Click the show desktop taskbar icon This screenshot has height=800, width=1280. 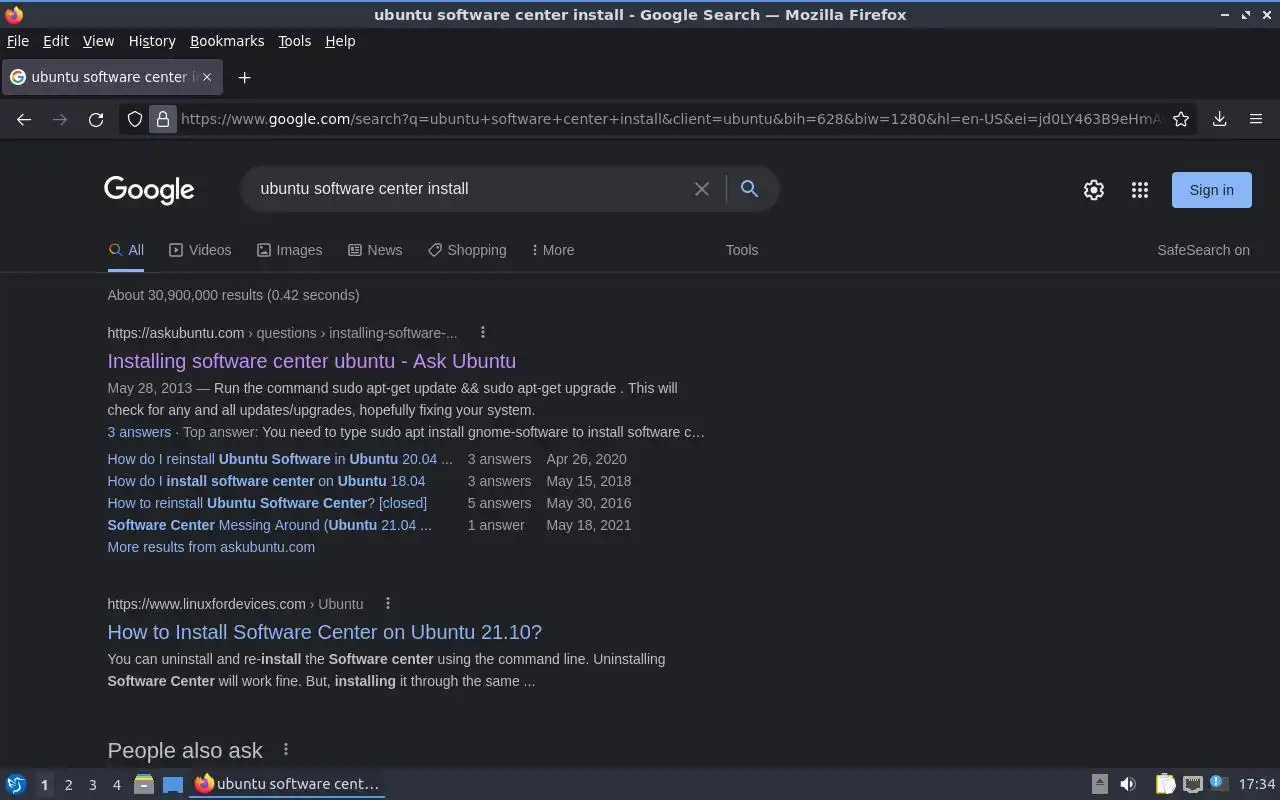pyautogui.click(x=173, y=785)
